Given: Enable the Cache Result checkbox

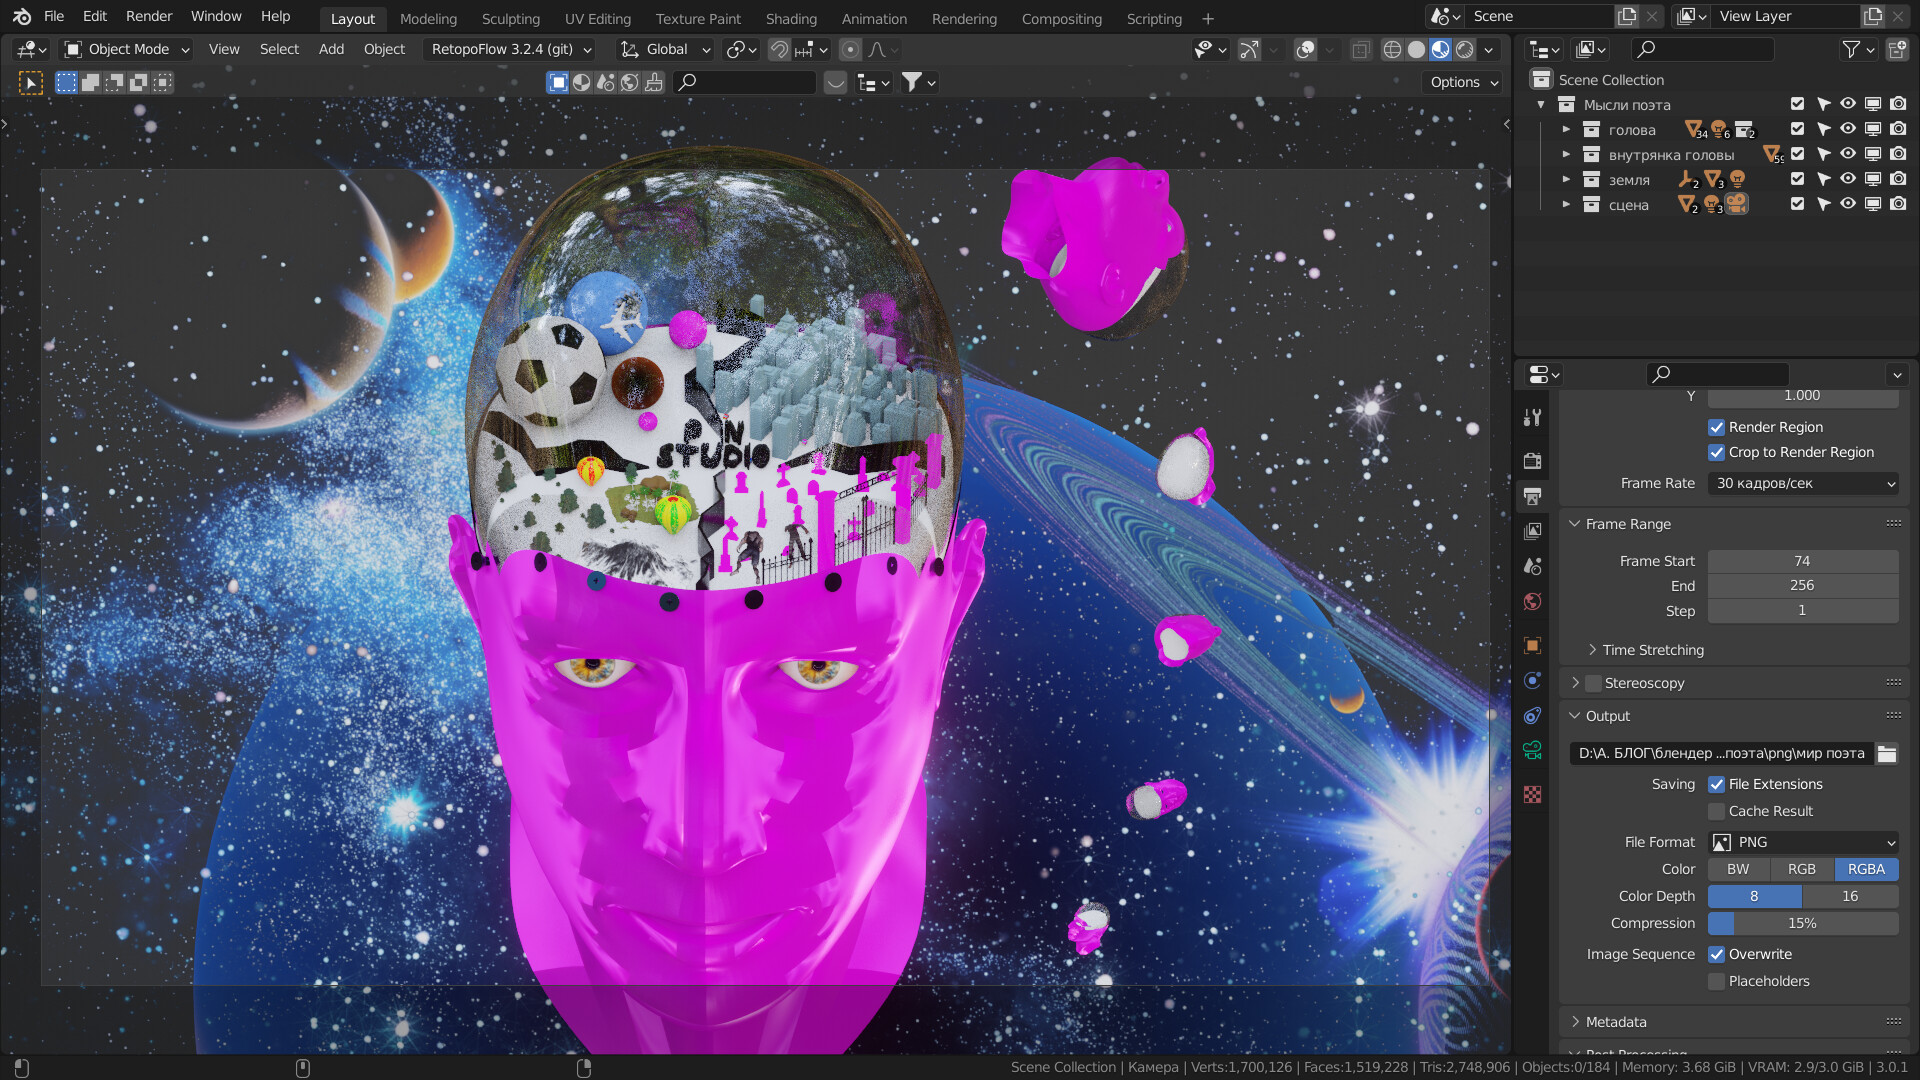Looking at the screenshot, I should 1716,811.
